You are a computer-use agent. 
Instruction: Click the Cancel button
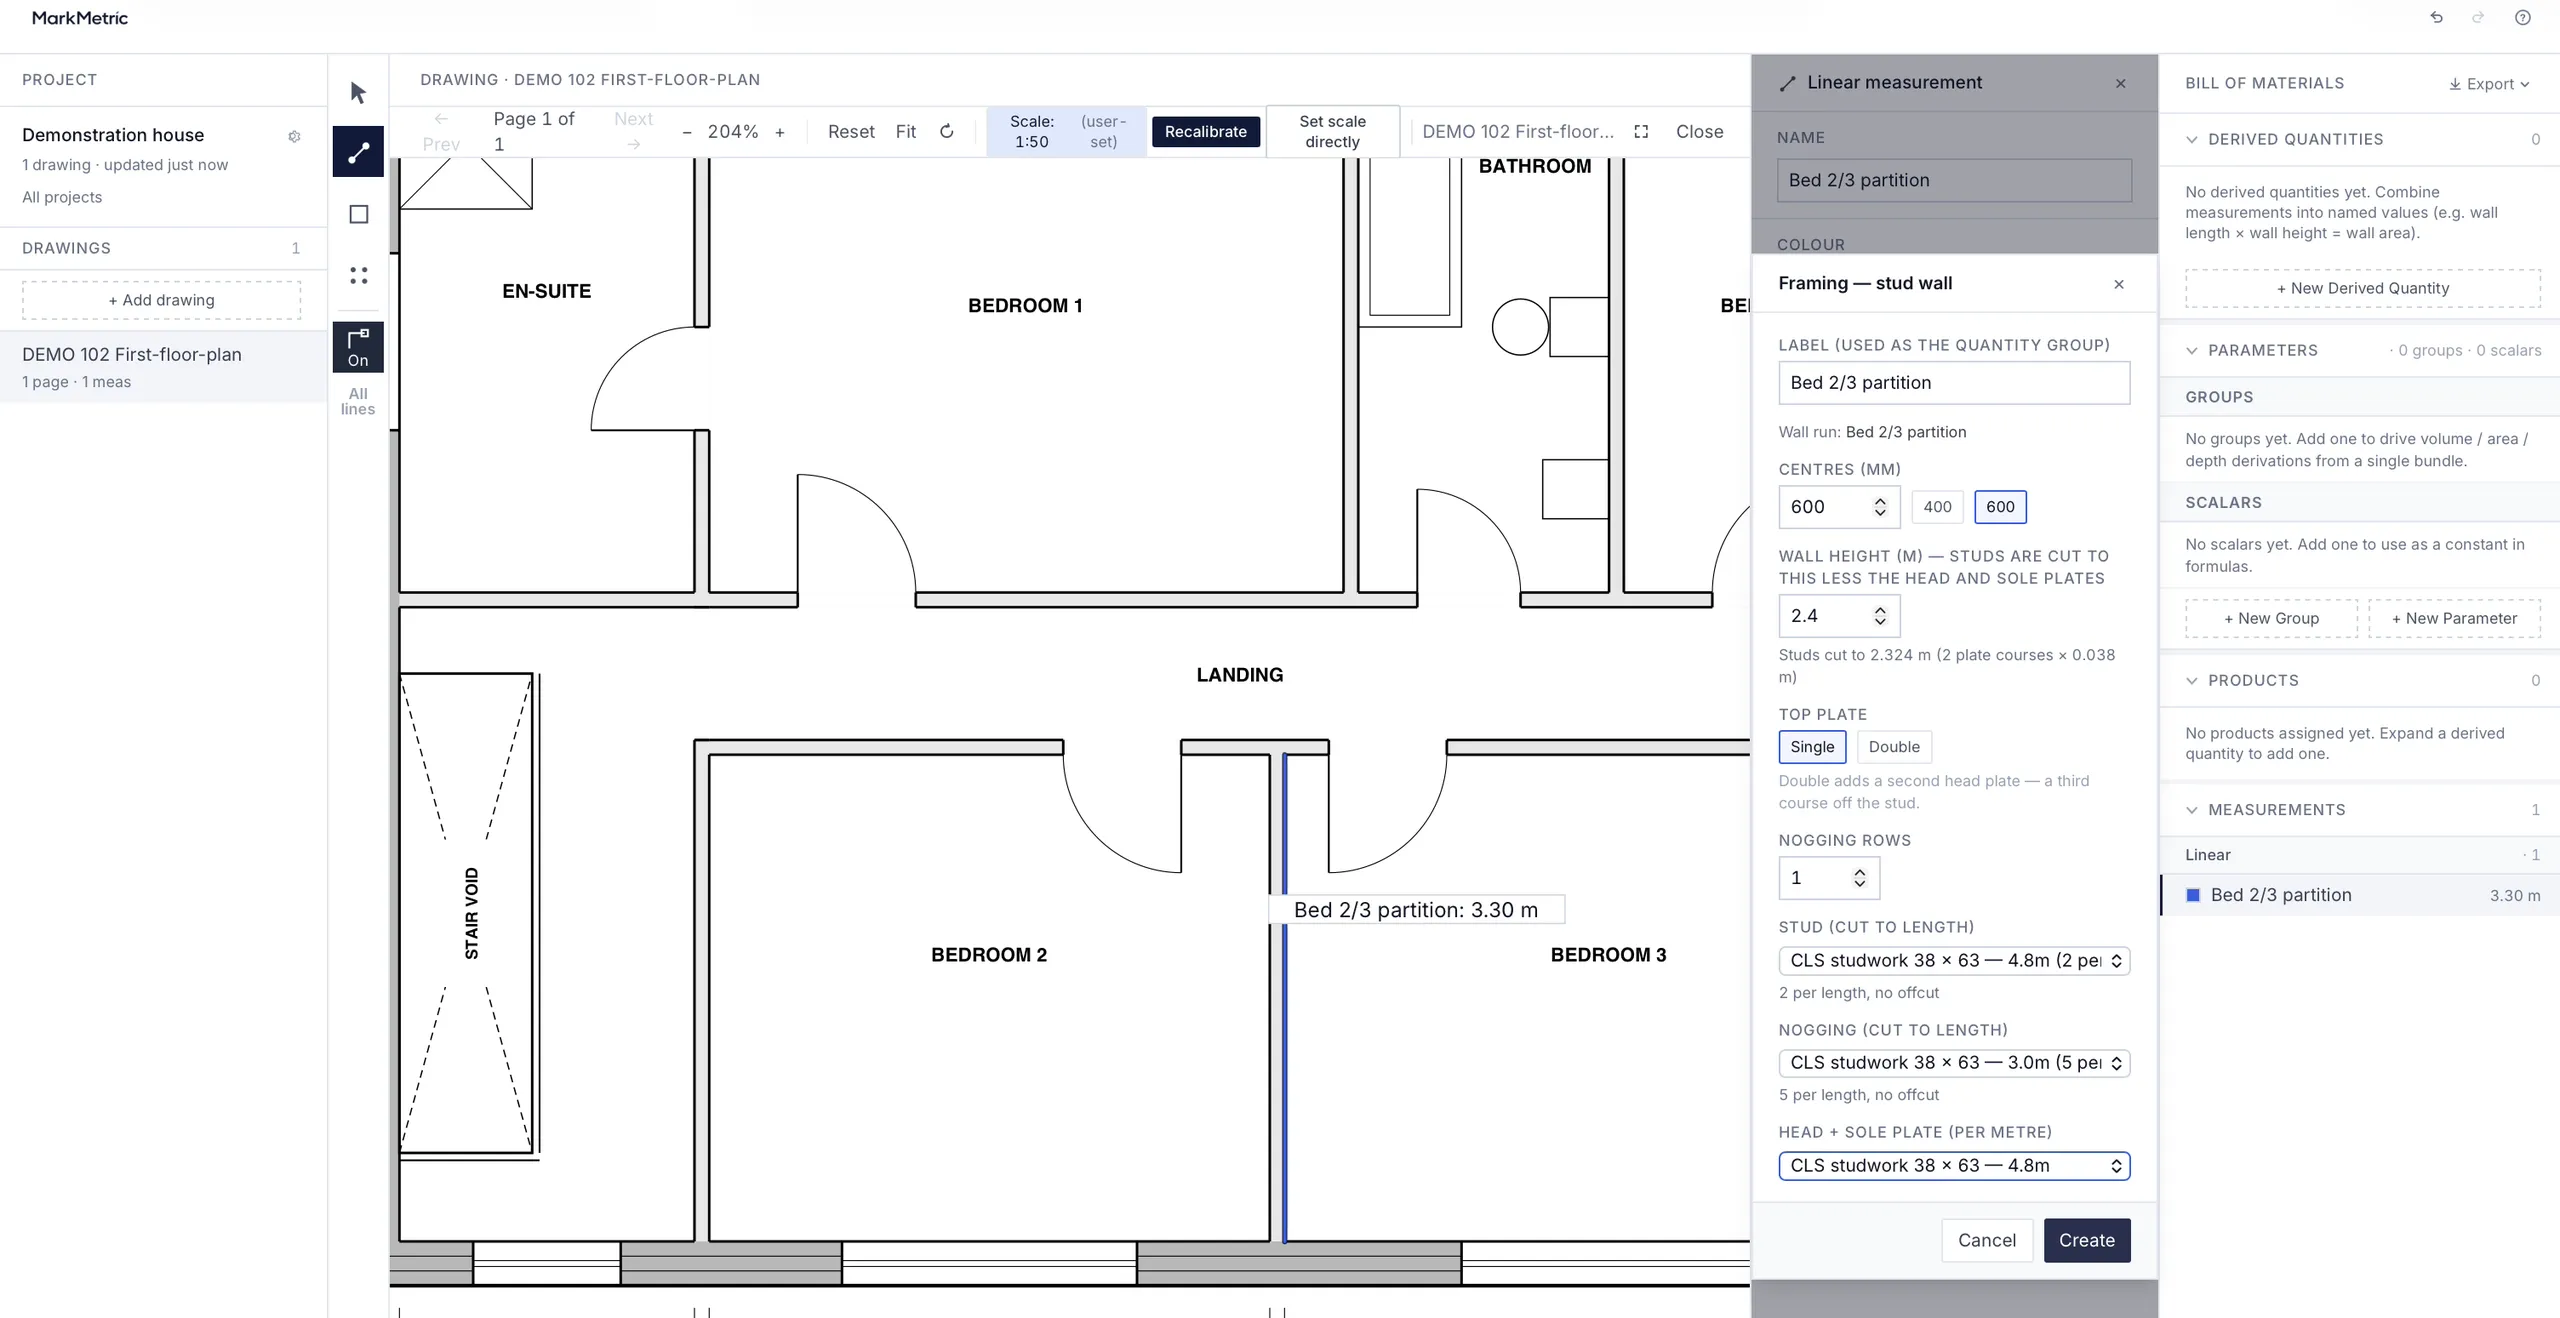(x=1987, y=1240)
